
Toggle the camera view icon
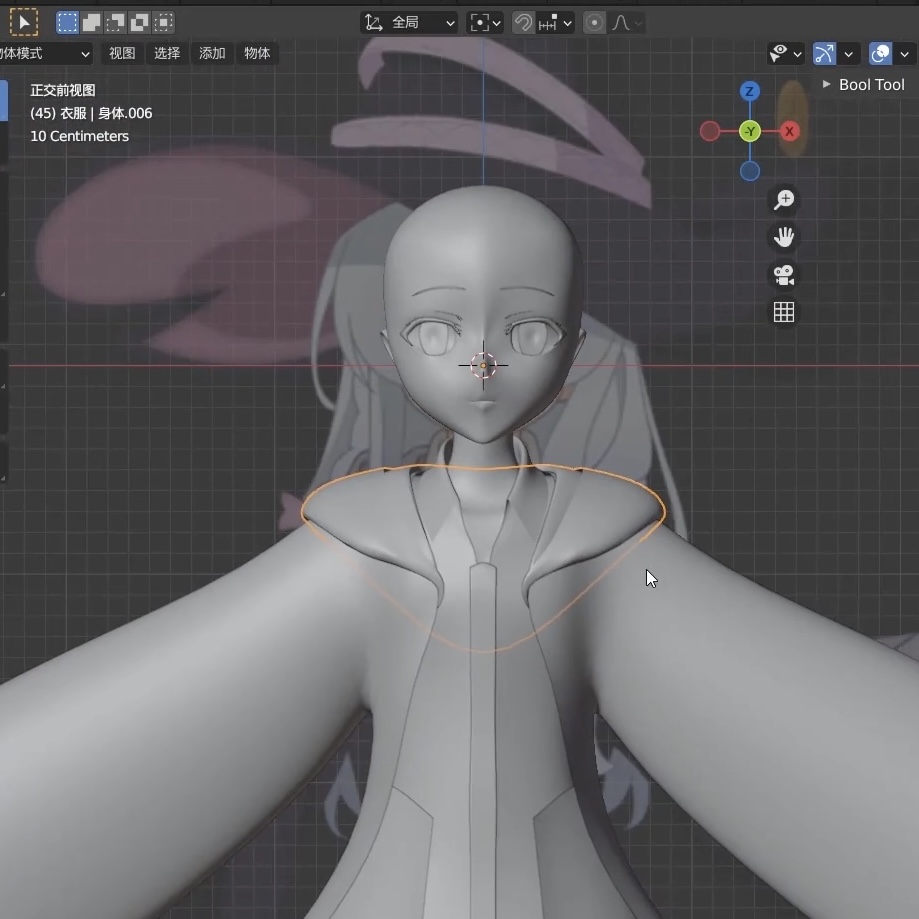(784, 275)
